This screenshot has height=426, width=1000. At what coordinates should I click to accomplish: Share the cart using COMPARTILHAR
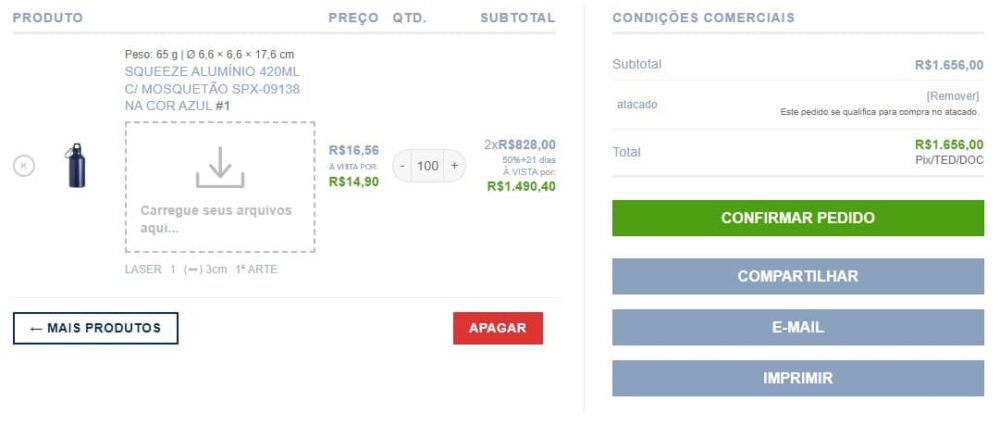pos(798,277)
